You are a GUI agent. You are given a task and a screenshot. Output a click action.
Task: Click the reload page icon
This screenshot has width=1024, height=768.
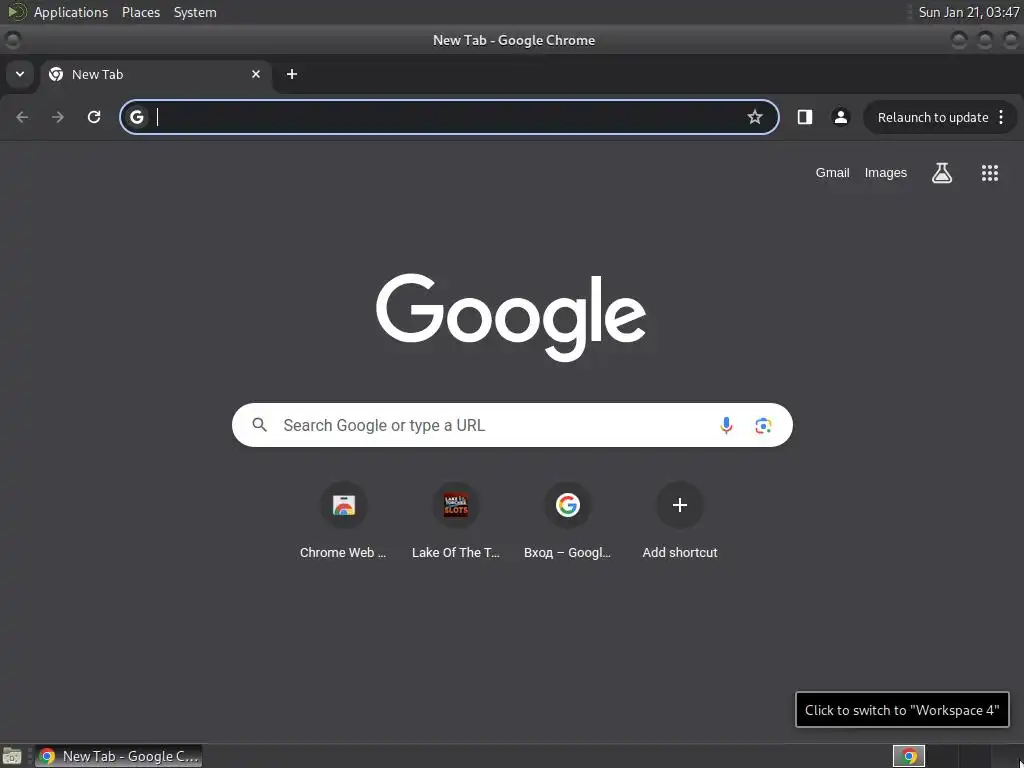(94, 117)
